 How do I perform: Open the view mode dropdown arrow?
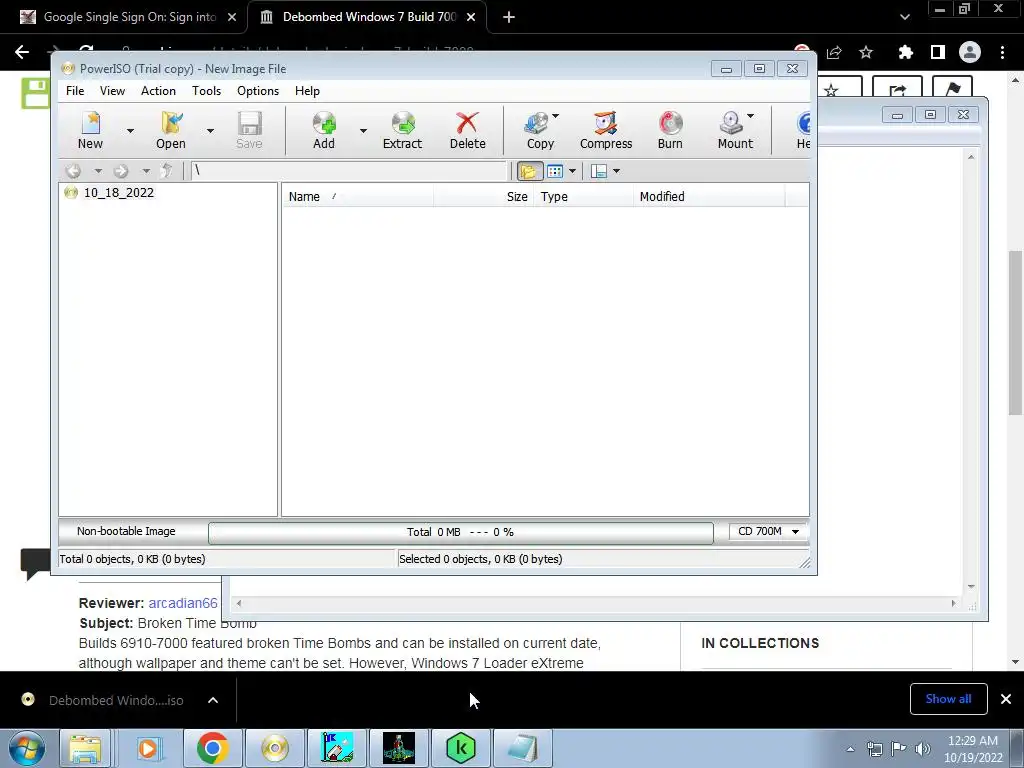pos(572,171)
